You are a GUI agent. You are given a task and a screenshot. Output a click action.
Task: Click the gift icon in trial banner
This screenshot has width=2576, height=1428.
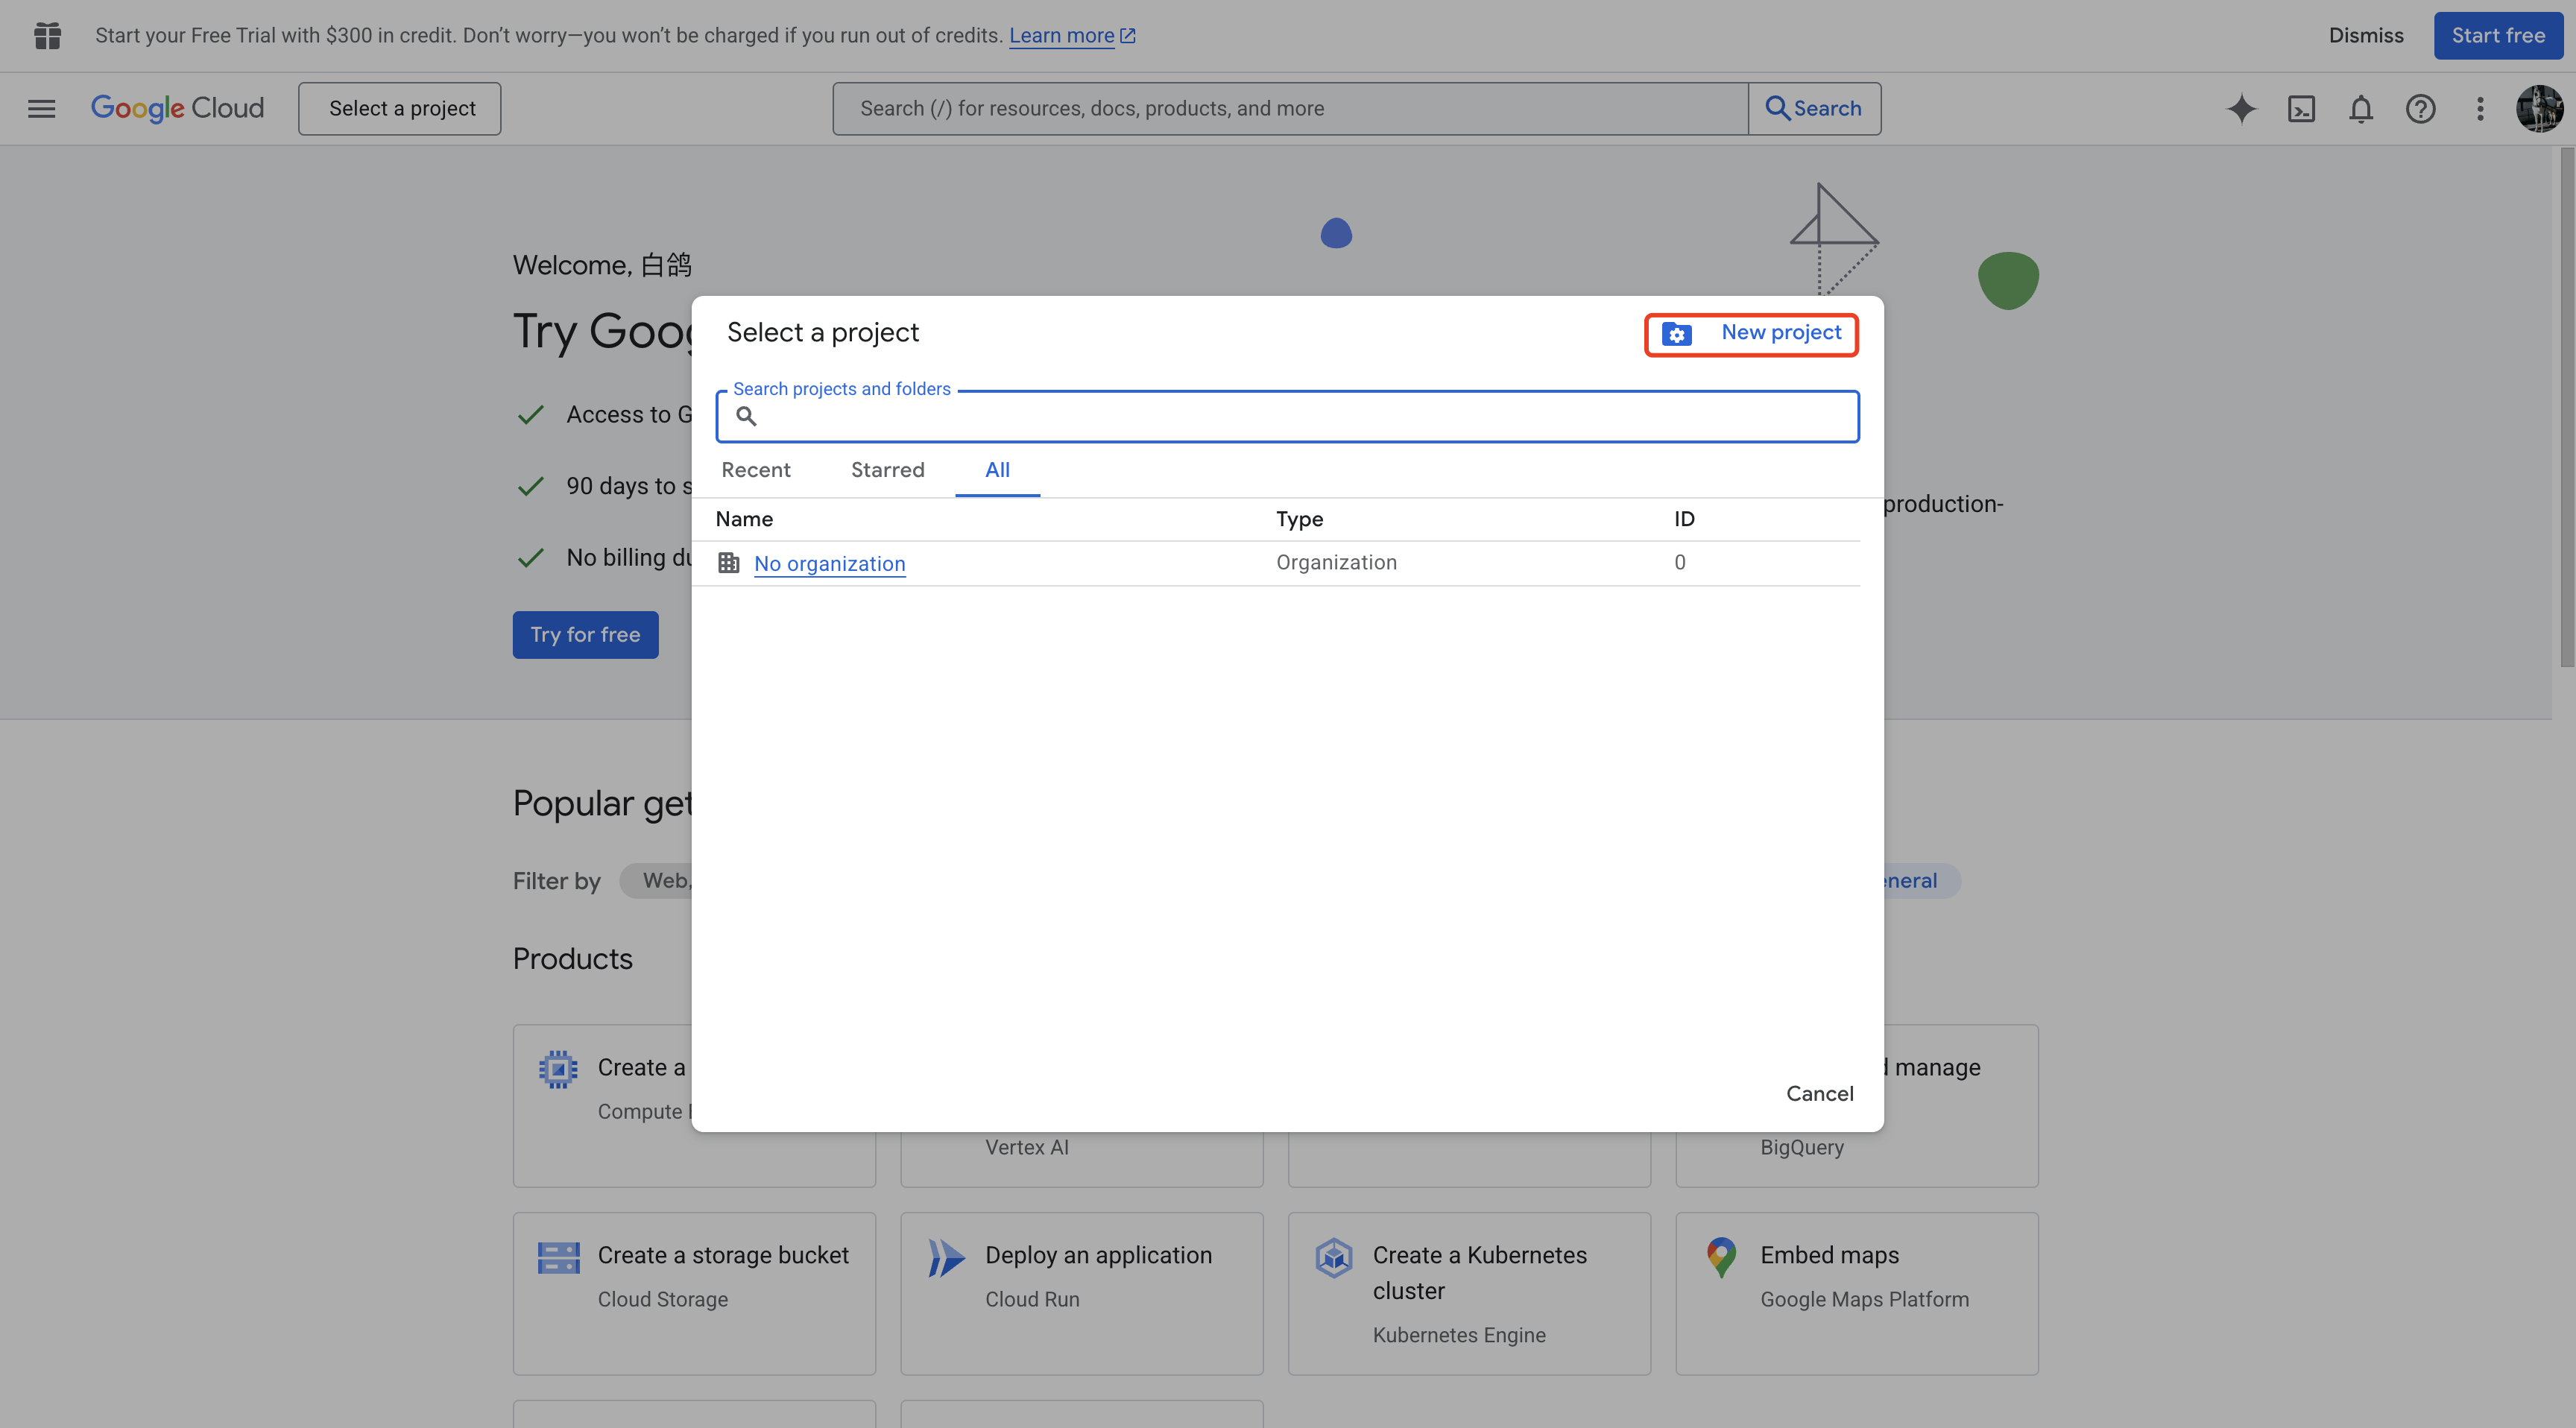(x=47, y=35)
